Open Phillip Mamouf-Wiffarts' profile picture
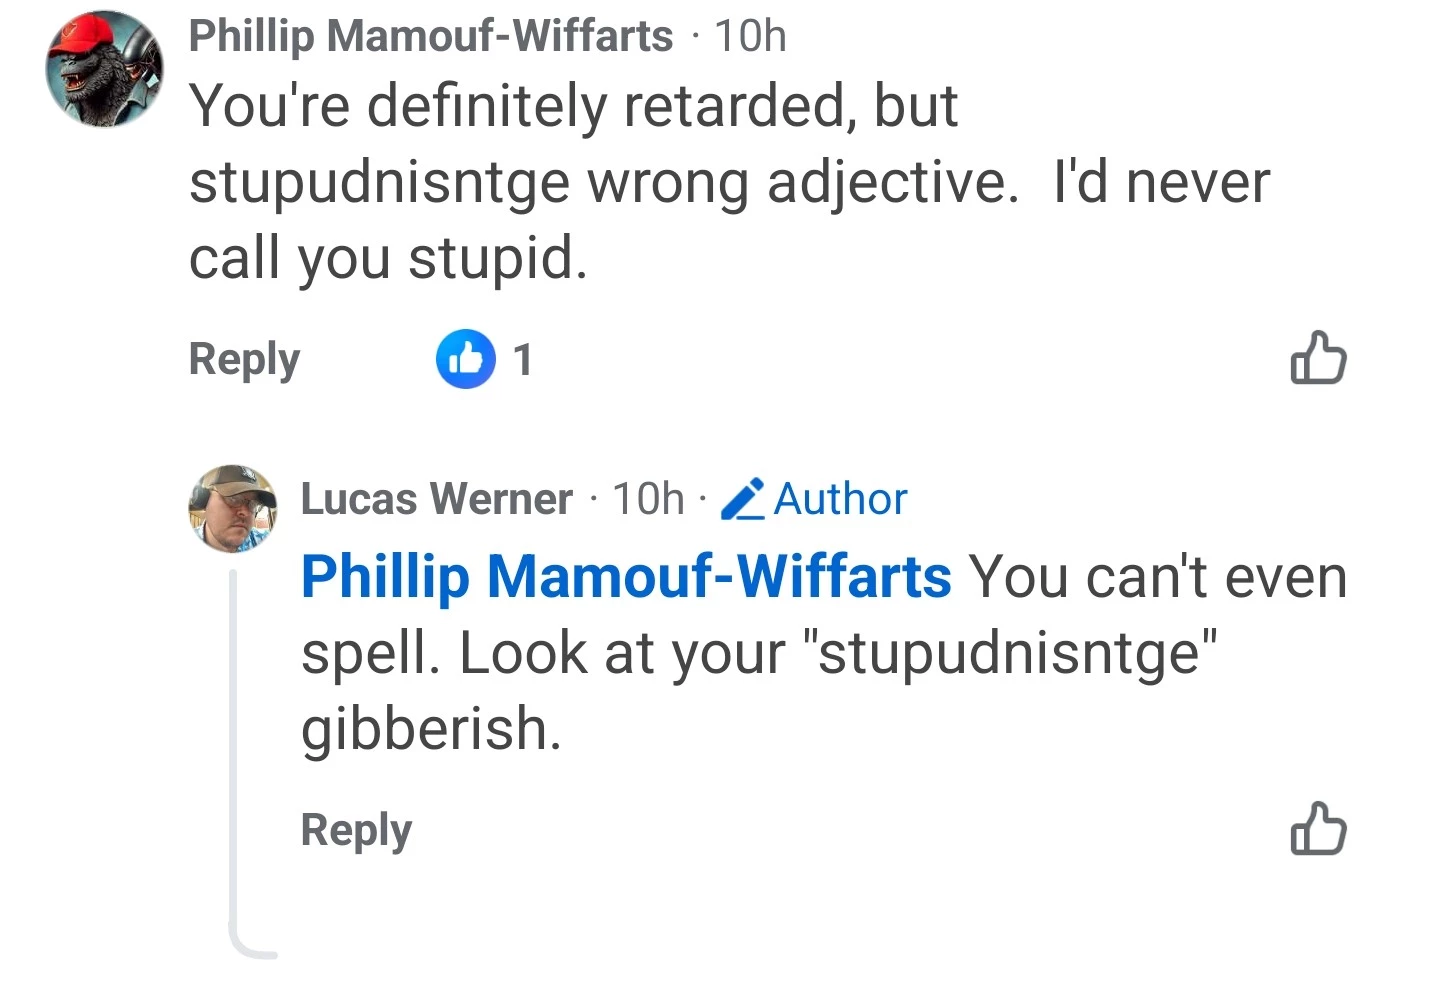Viewport: 1440px width, 983px height. click(104, 69)
